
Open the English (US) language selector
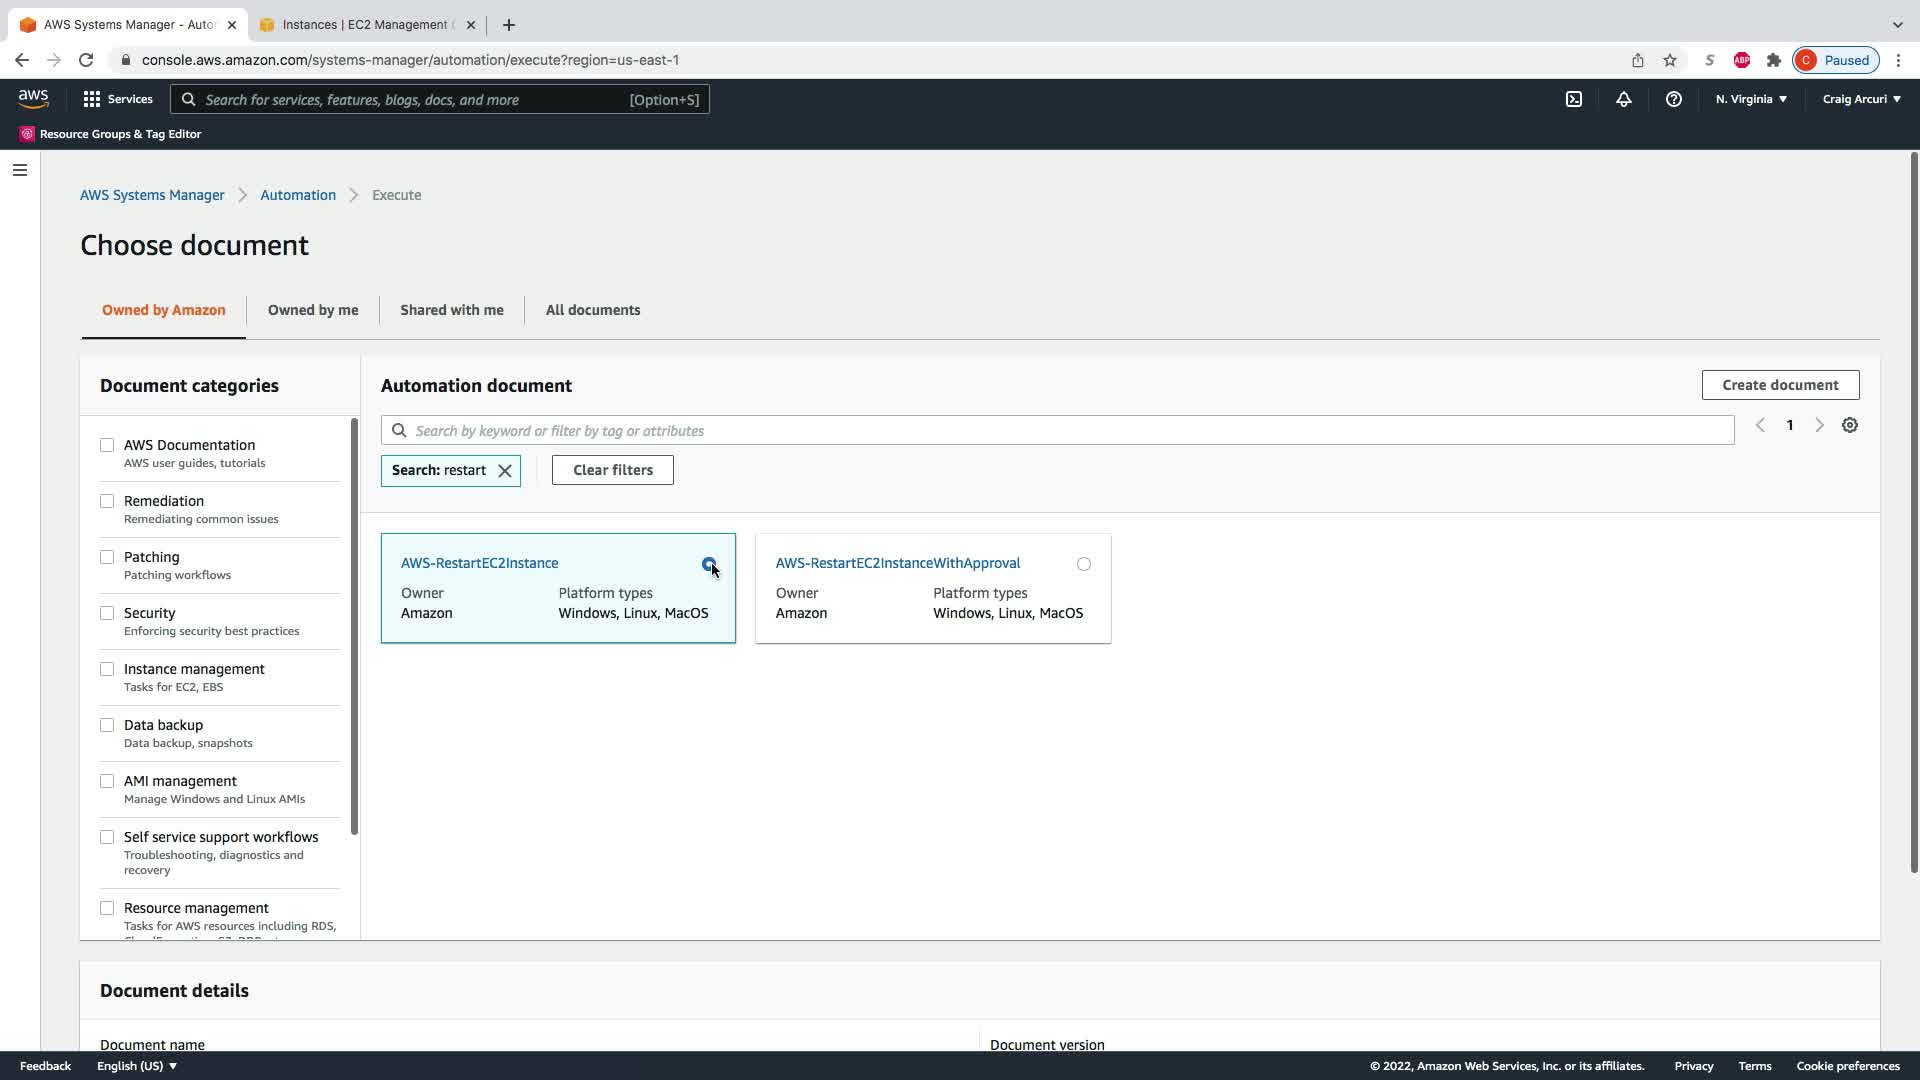click(x=137, y=1066)
